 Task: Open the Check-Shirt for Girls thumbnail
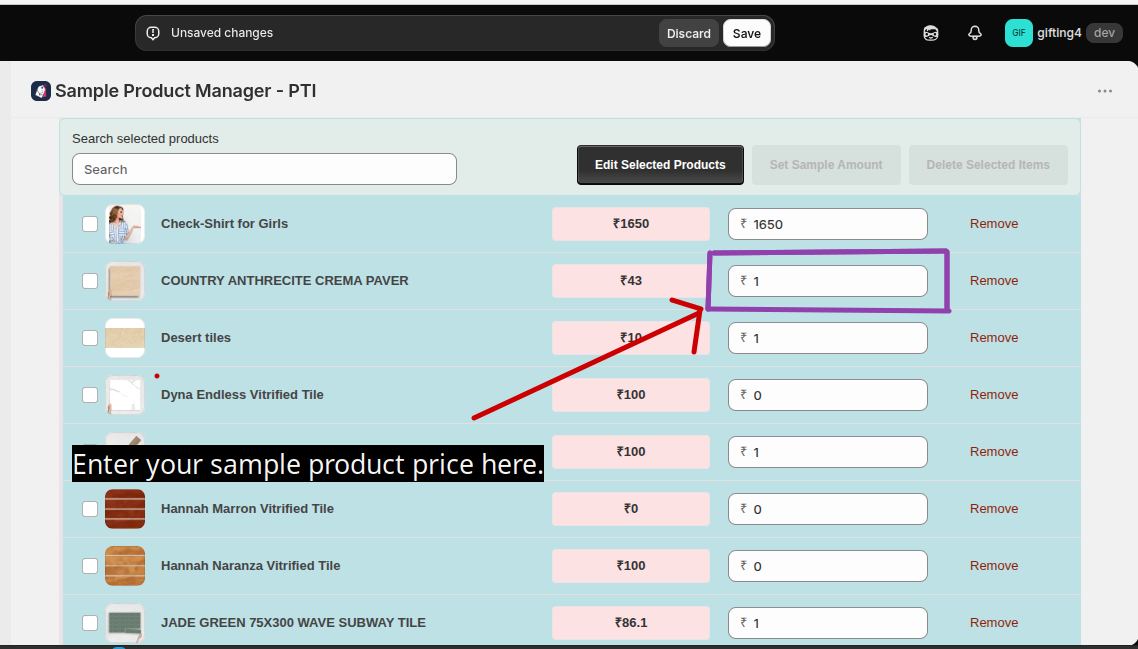(x=125, y=224)
